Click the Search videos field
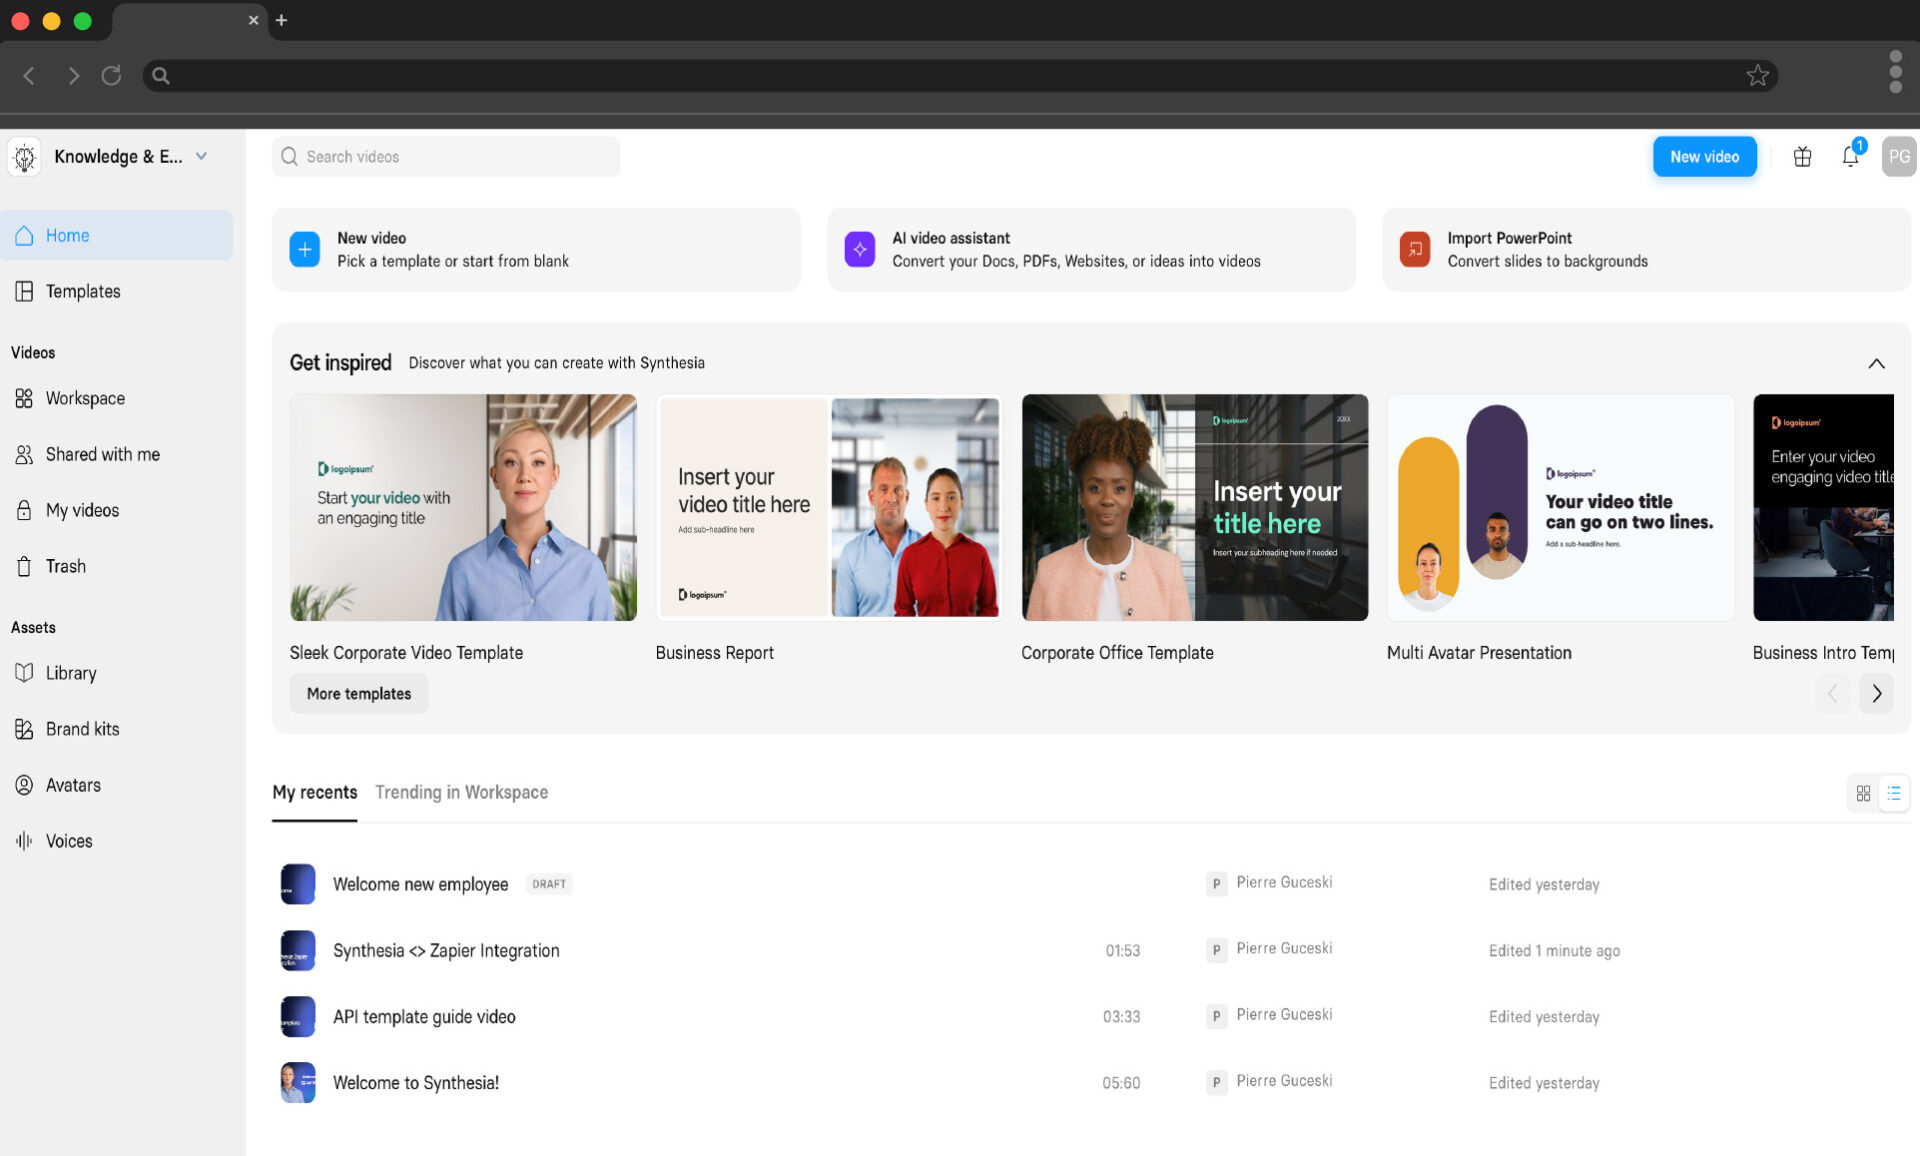 [446, 157]
